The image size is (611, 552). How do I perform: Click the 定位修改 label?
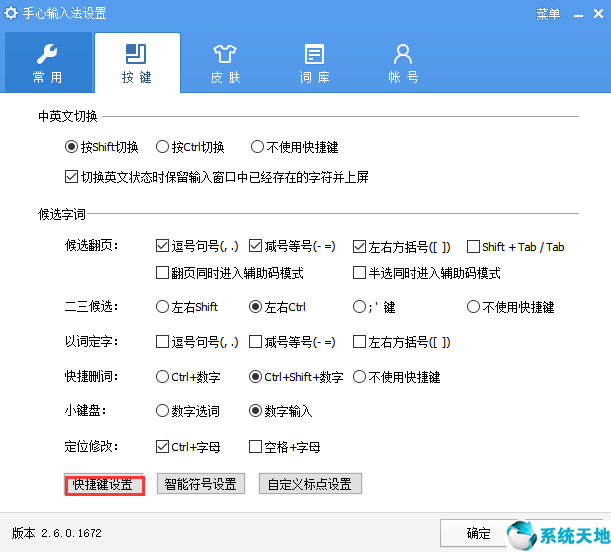coord(91,446)
